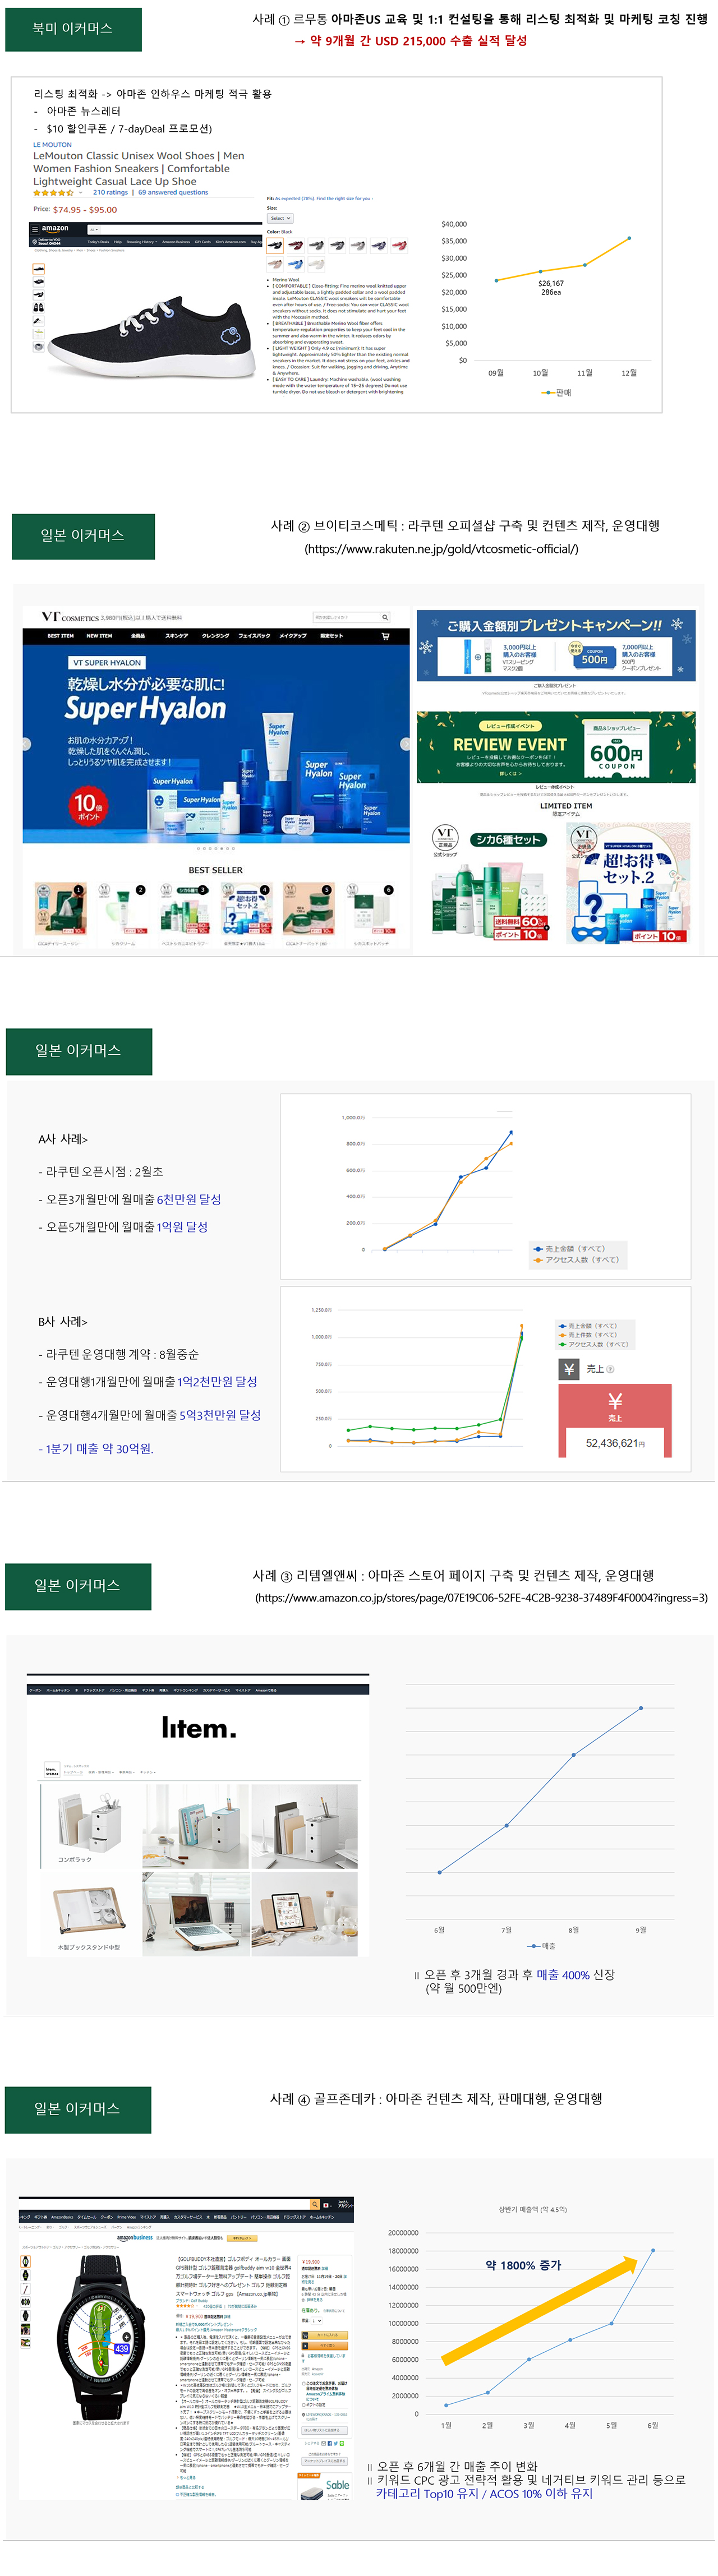Screen dimensions: 718x2576
Task: Click the orange search icon on golf listing
Action: tap(315, 2204)
